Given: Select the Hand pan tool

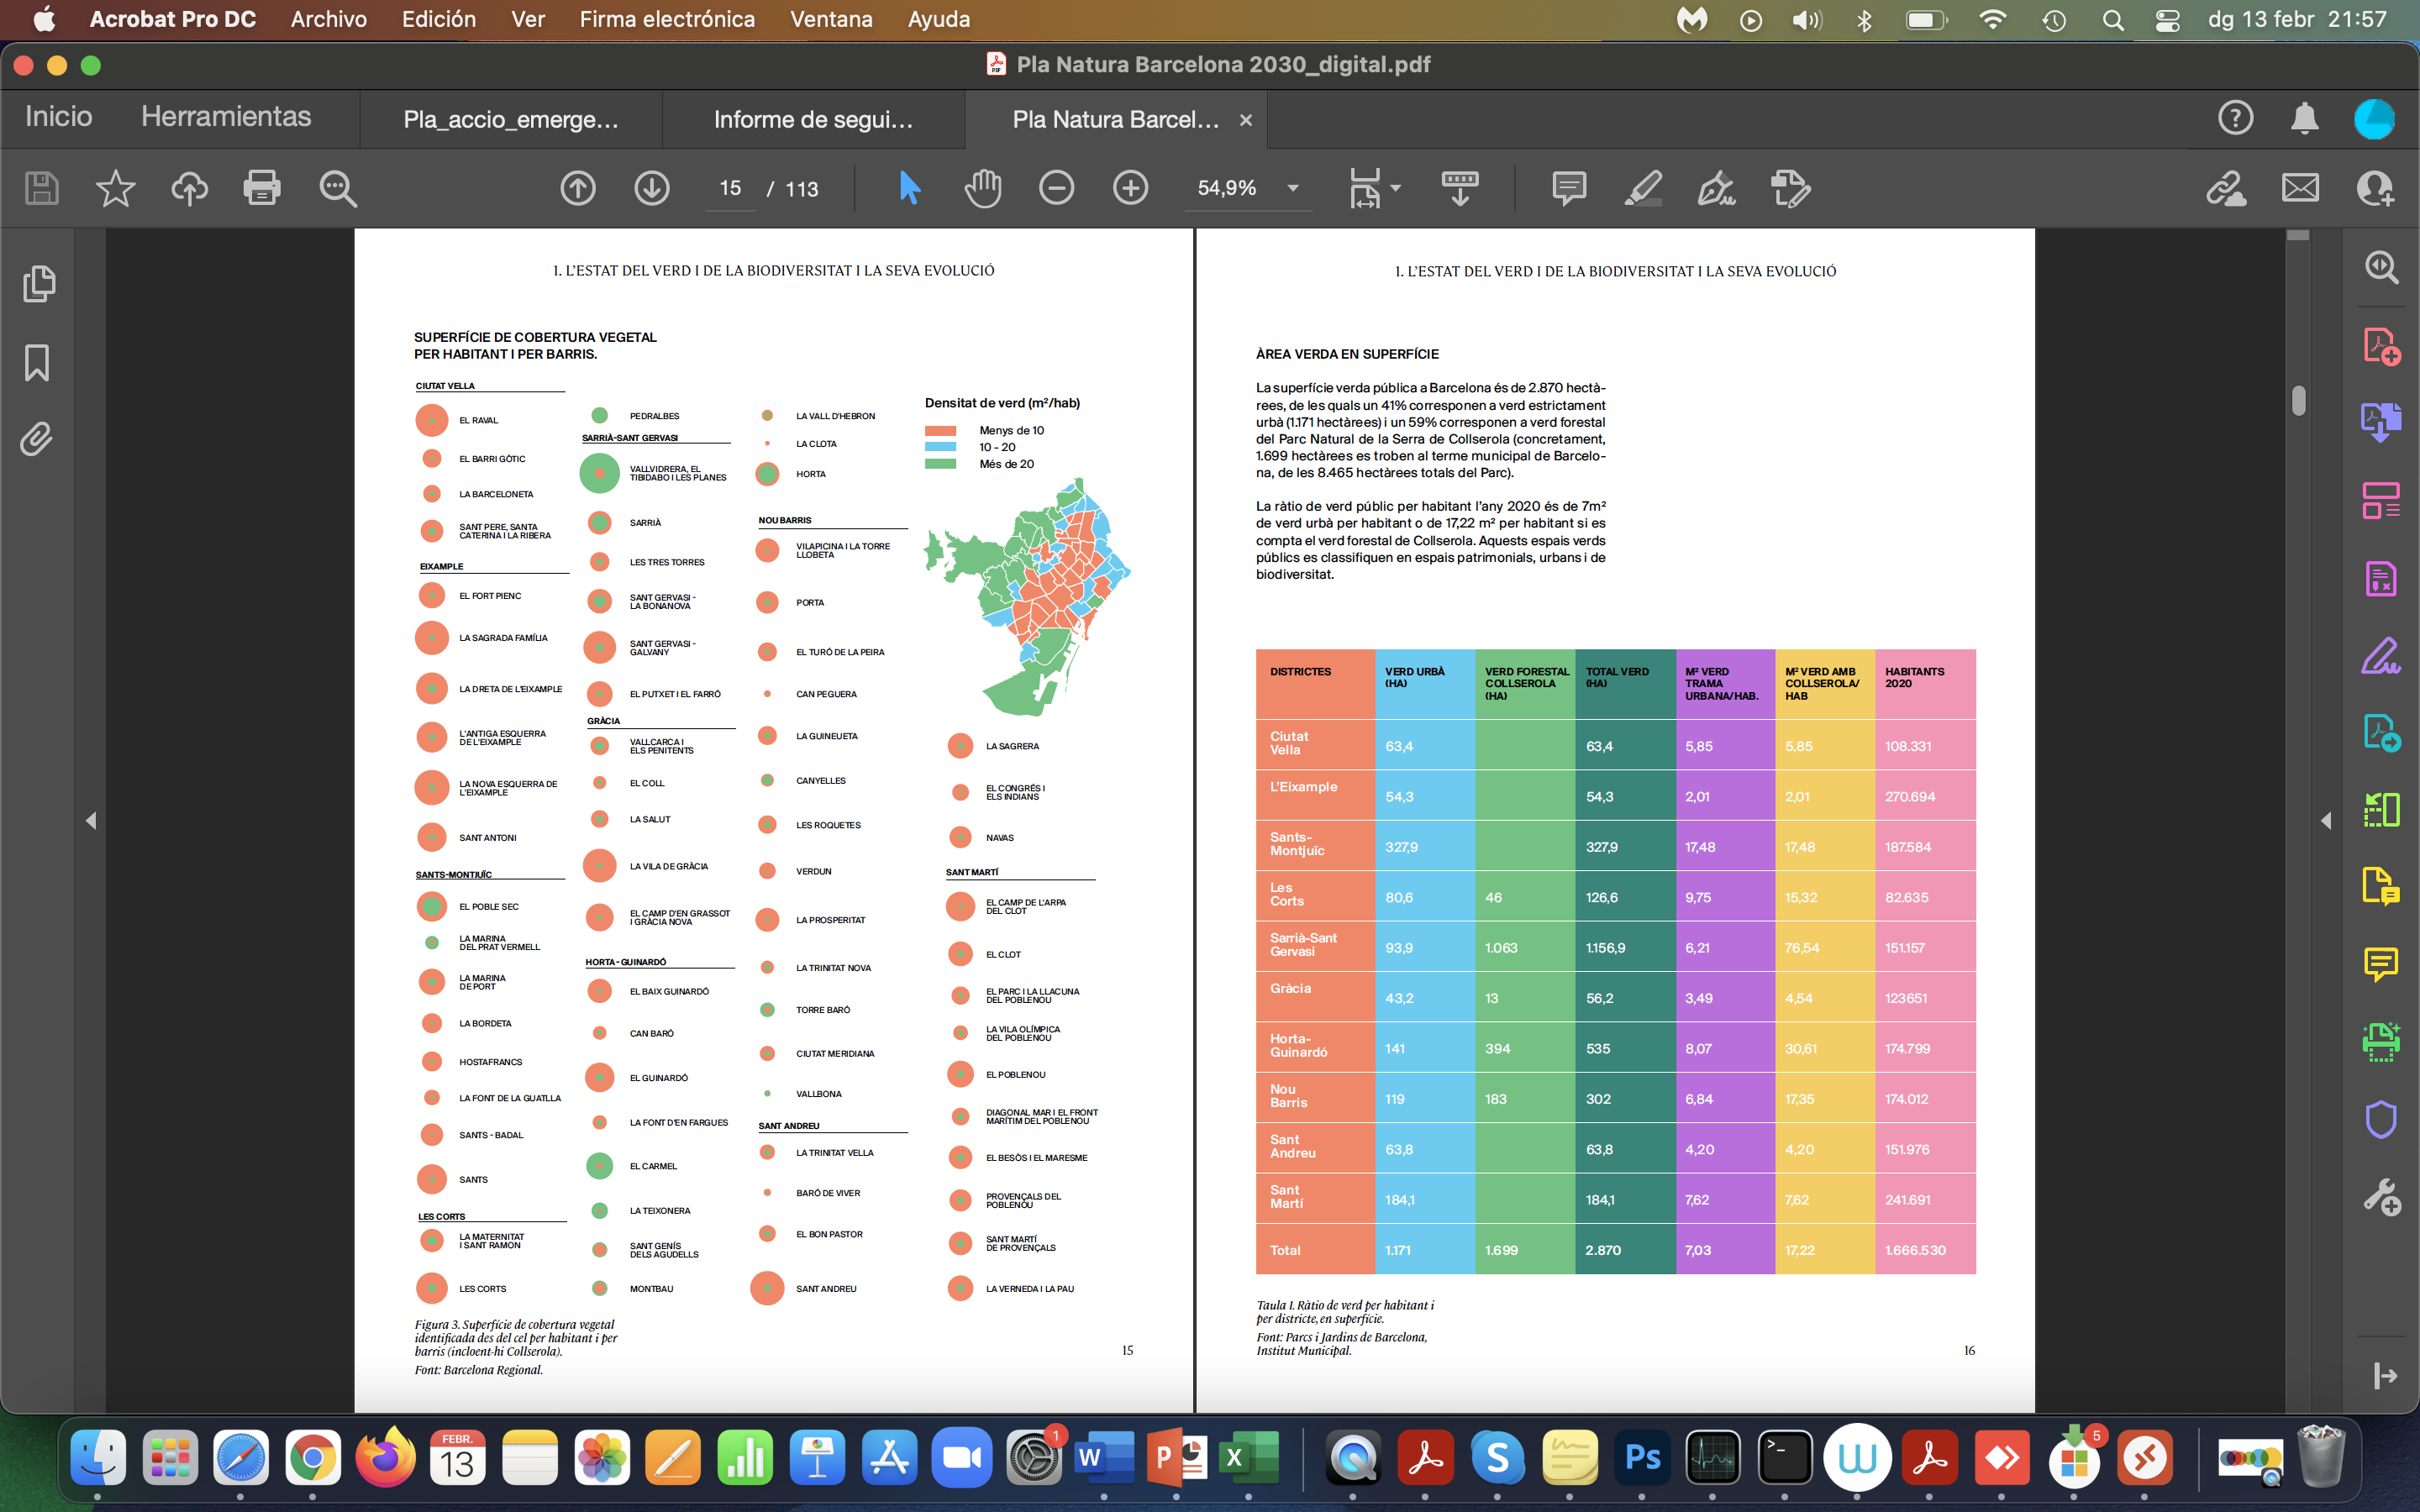Looking at the screenshot, I should 982,188.
